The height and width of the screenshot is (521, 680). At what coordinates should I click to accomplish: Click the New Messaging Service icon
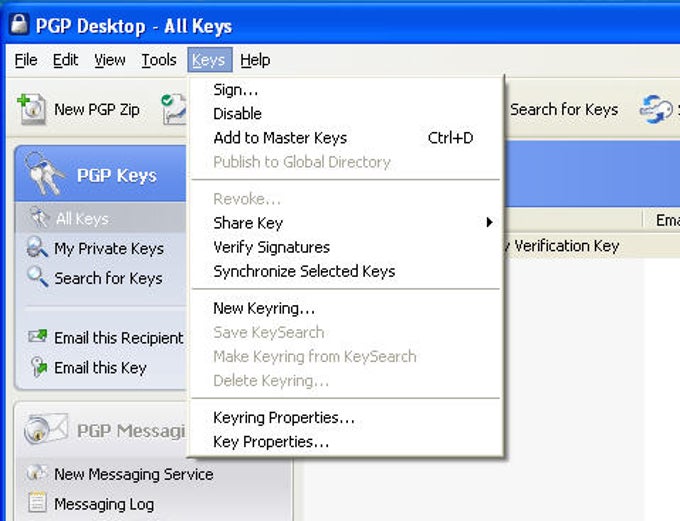(x=37, y=473)
